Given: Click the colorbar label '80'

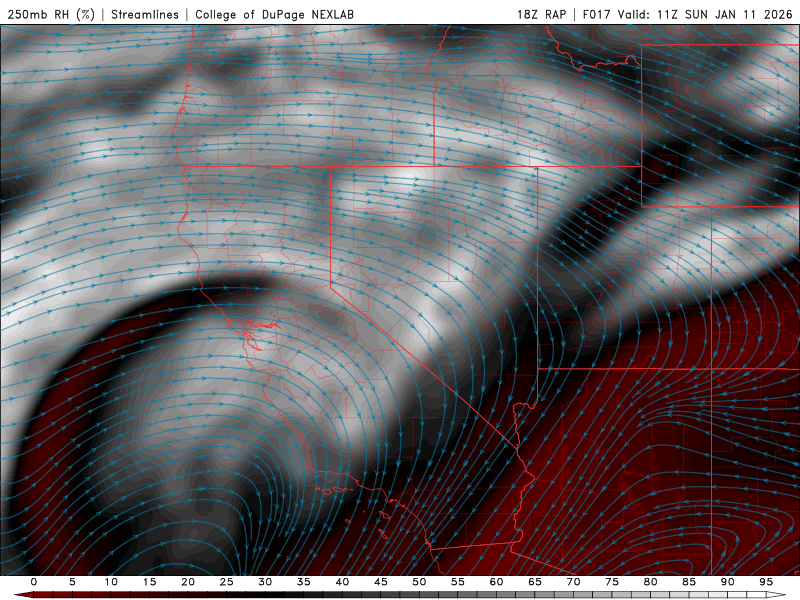Looking at the screenshot, I should click(x=650, y=582).
